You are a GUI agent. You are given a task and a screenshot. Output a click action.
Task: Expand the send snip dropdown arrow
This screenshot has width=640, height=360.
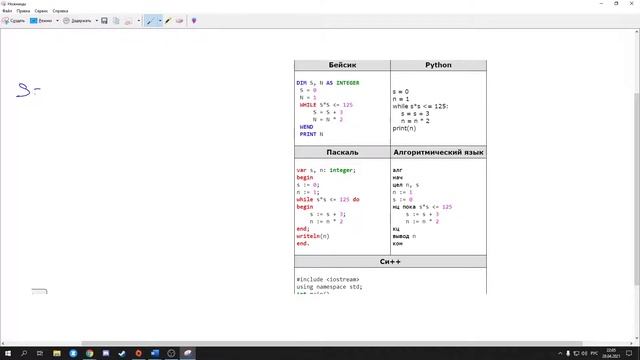tap(139, 20)
